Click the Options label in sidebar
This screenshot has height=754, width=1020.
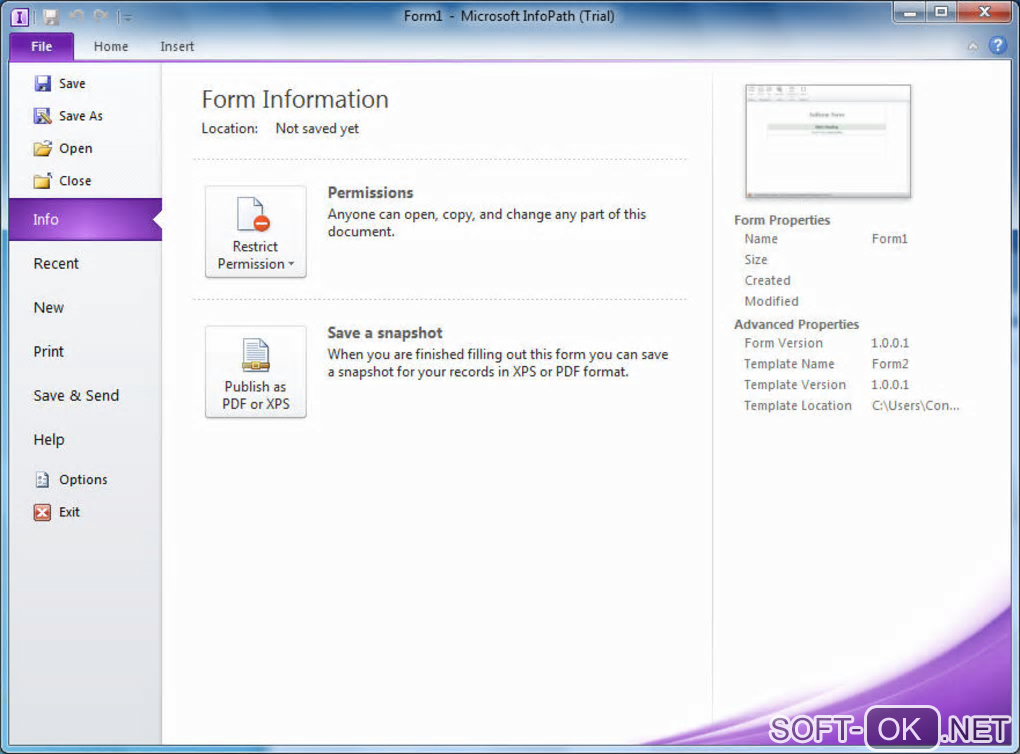[83, 479]
